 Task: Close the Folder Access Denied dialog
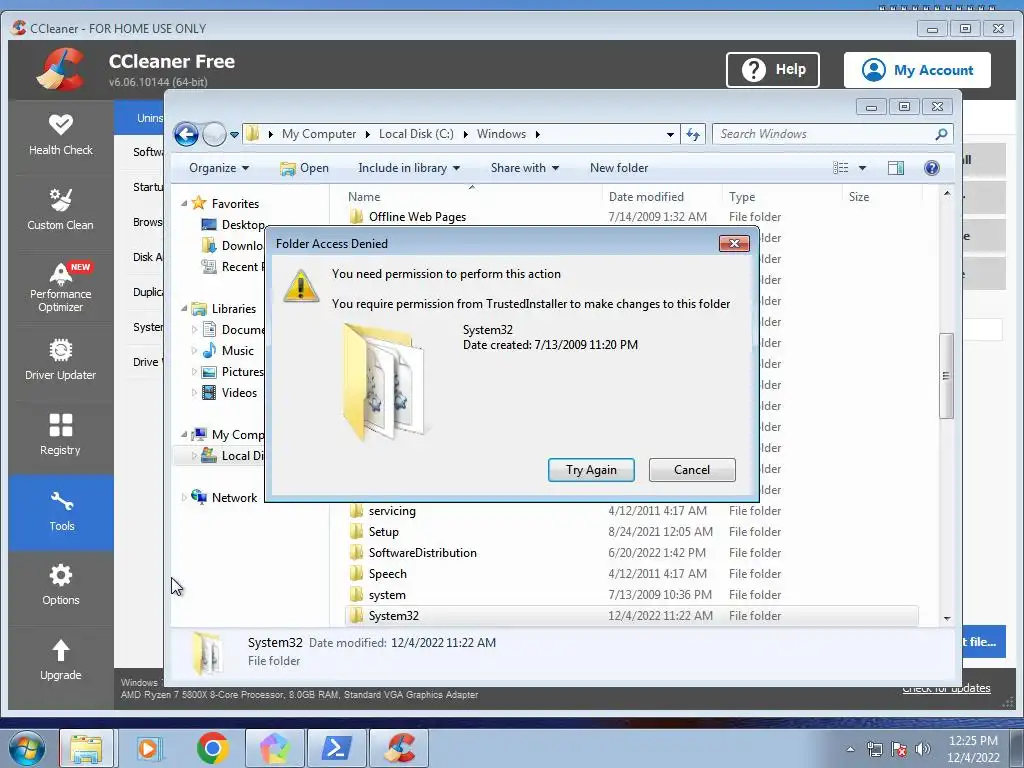pos(734,244)
